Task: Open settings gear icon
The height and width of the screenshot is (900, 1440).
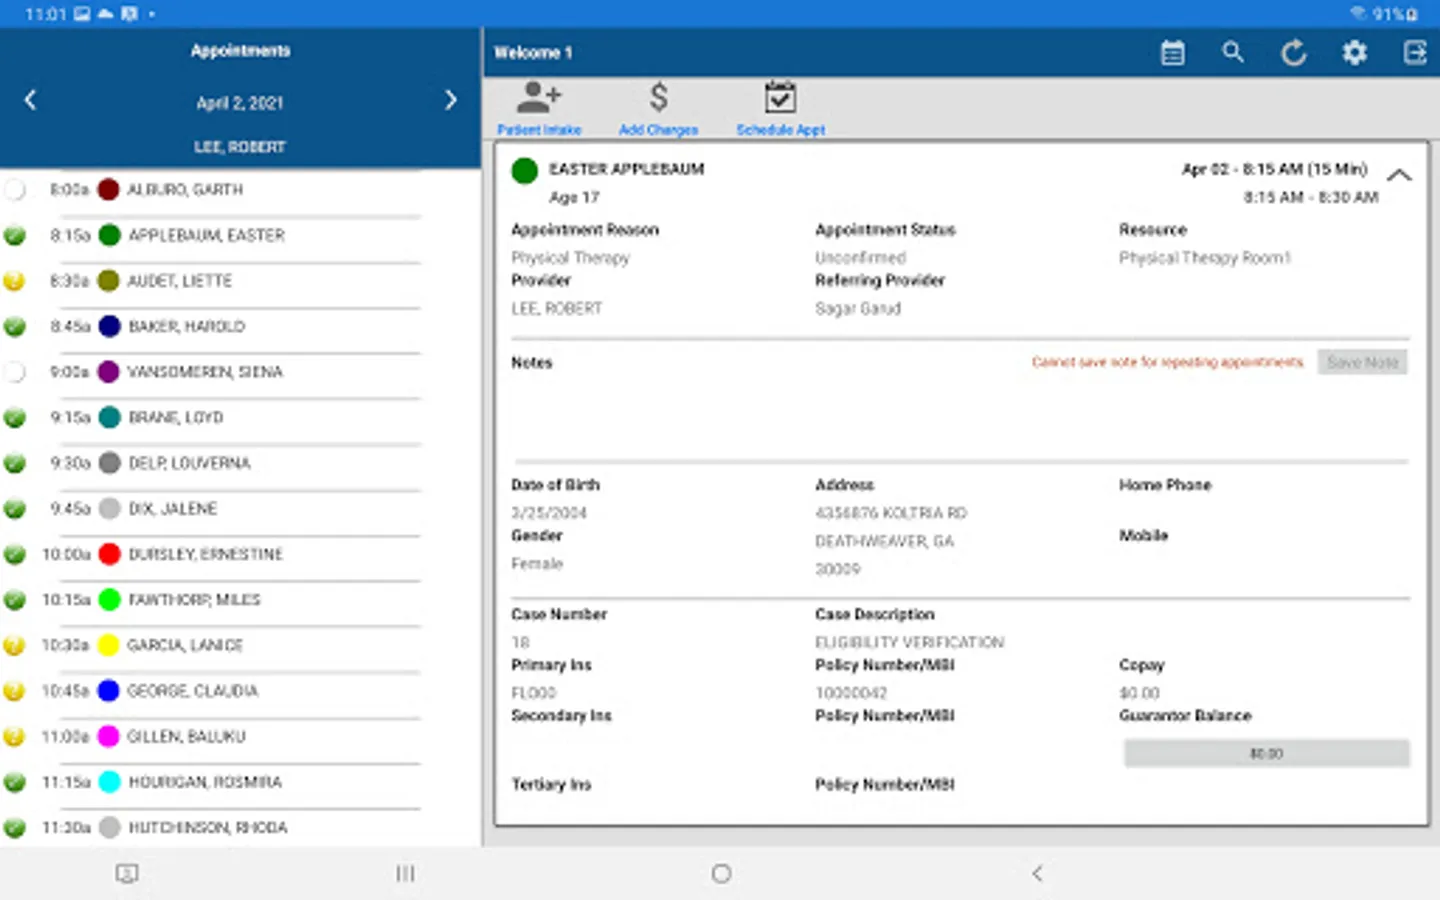Action: coord(1354,53)
